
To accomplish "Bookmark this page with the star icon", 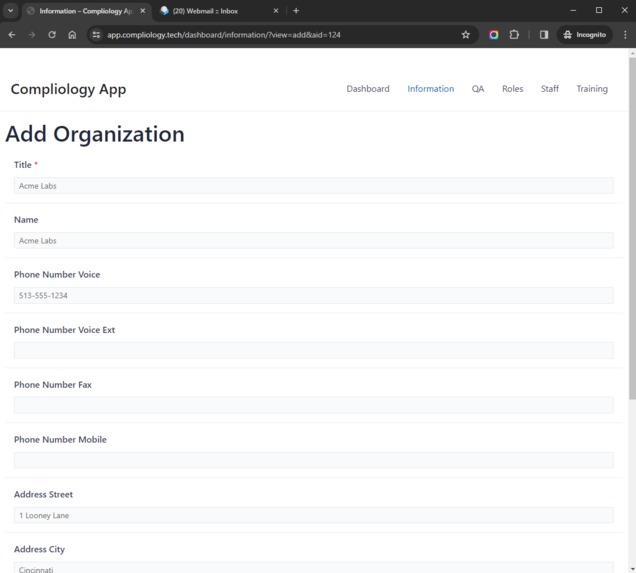I will point(466,35).
